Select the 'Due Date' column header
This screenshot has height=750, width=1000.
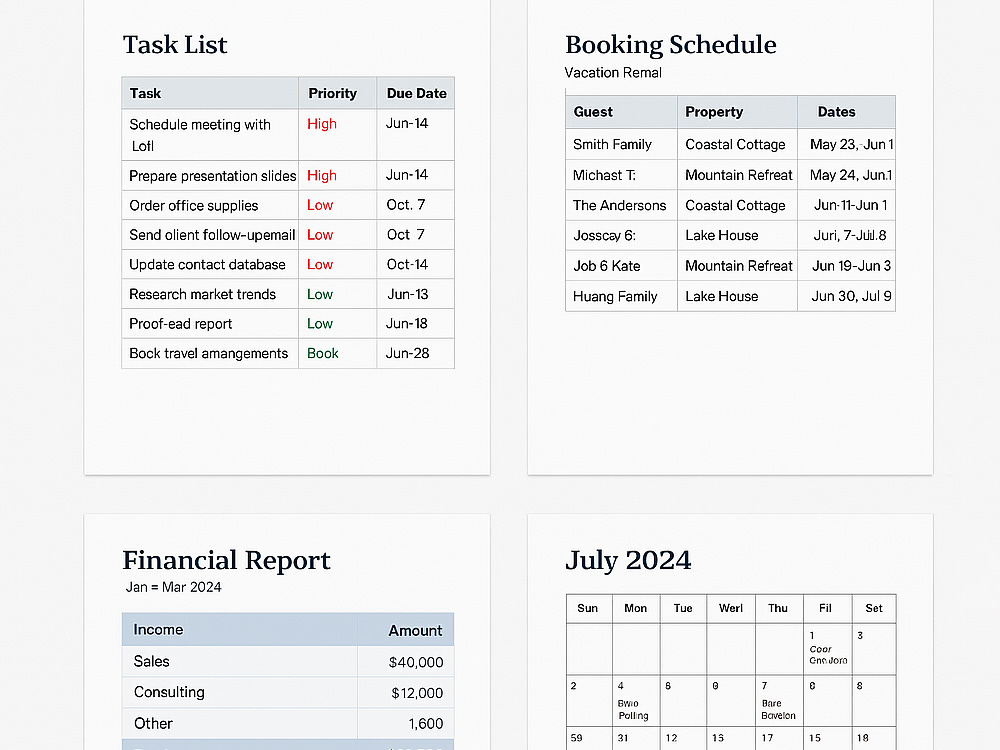point(416,93)
